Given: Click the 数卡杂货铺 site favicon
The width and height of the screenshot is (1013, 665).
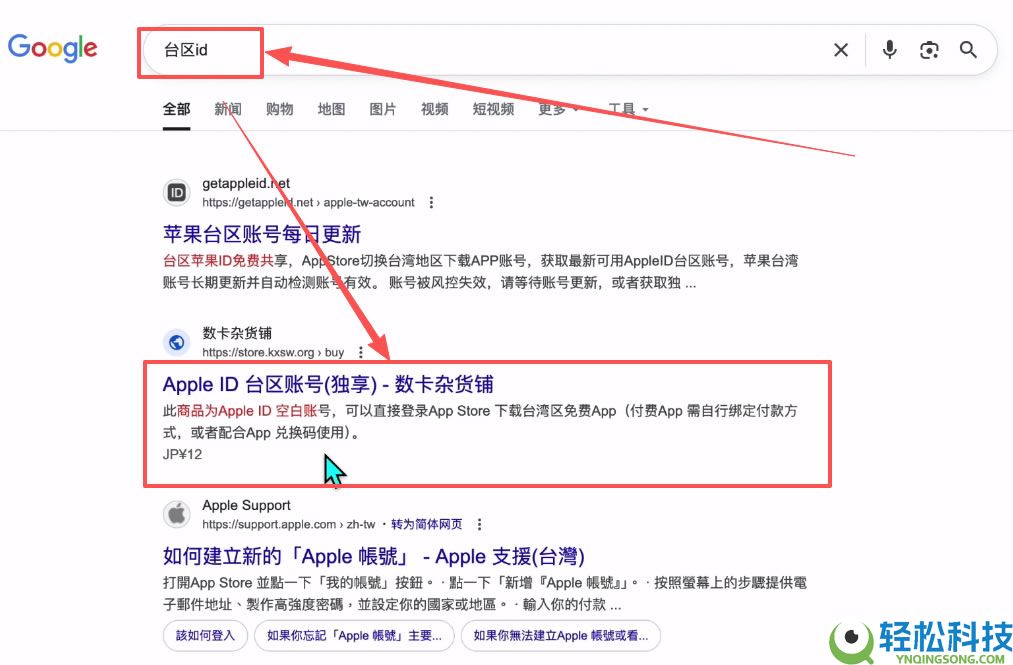Looking at the screenshot, I should 176,342.
